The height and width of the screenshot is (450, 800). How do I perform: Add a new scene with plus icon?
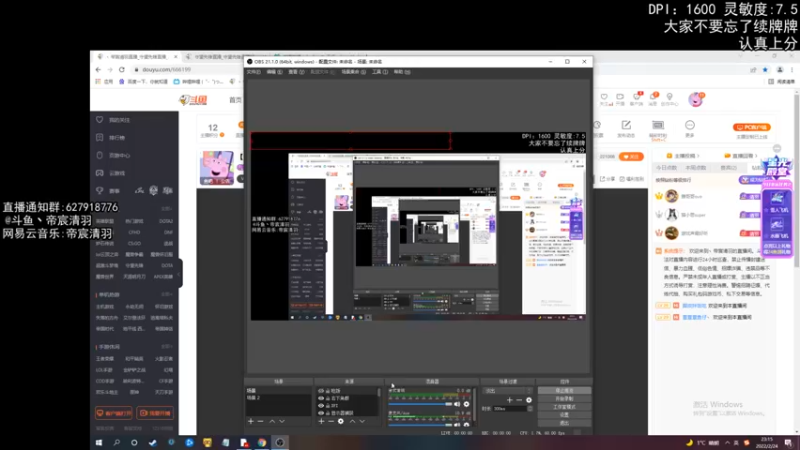click(251, 421)
